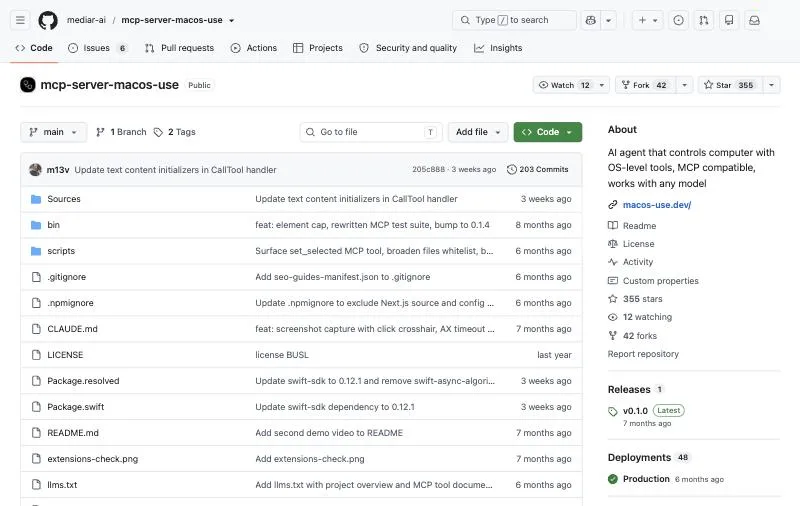View the 2 Tags link
This screenshot has height=506, width=800.
[x=174, y=132]
